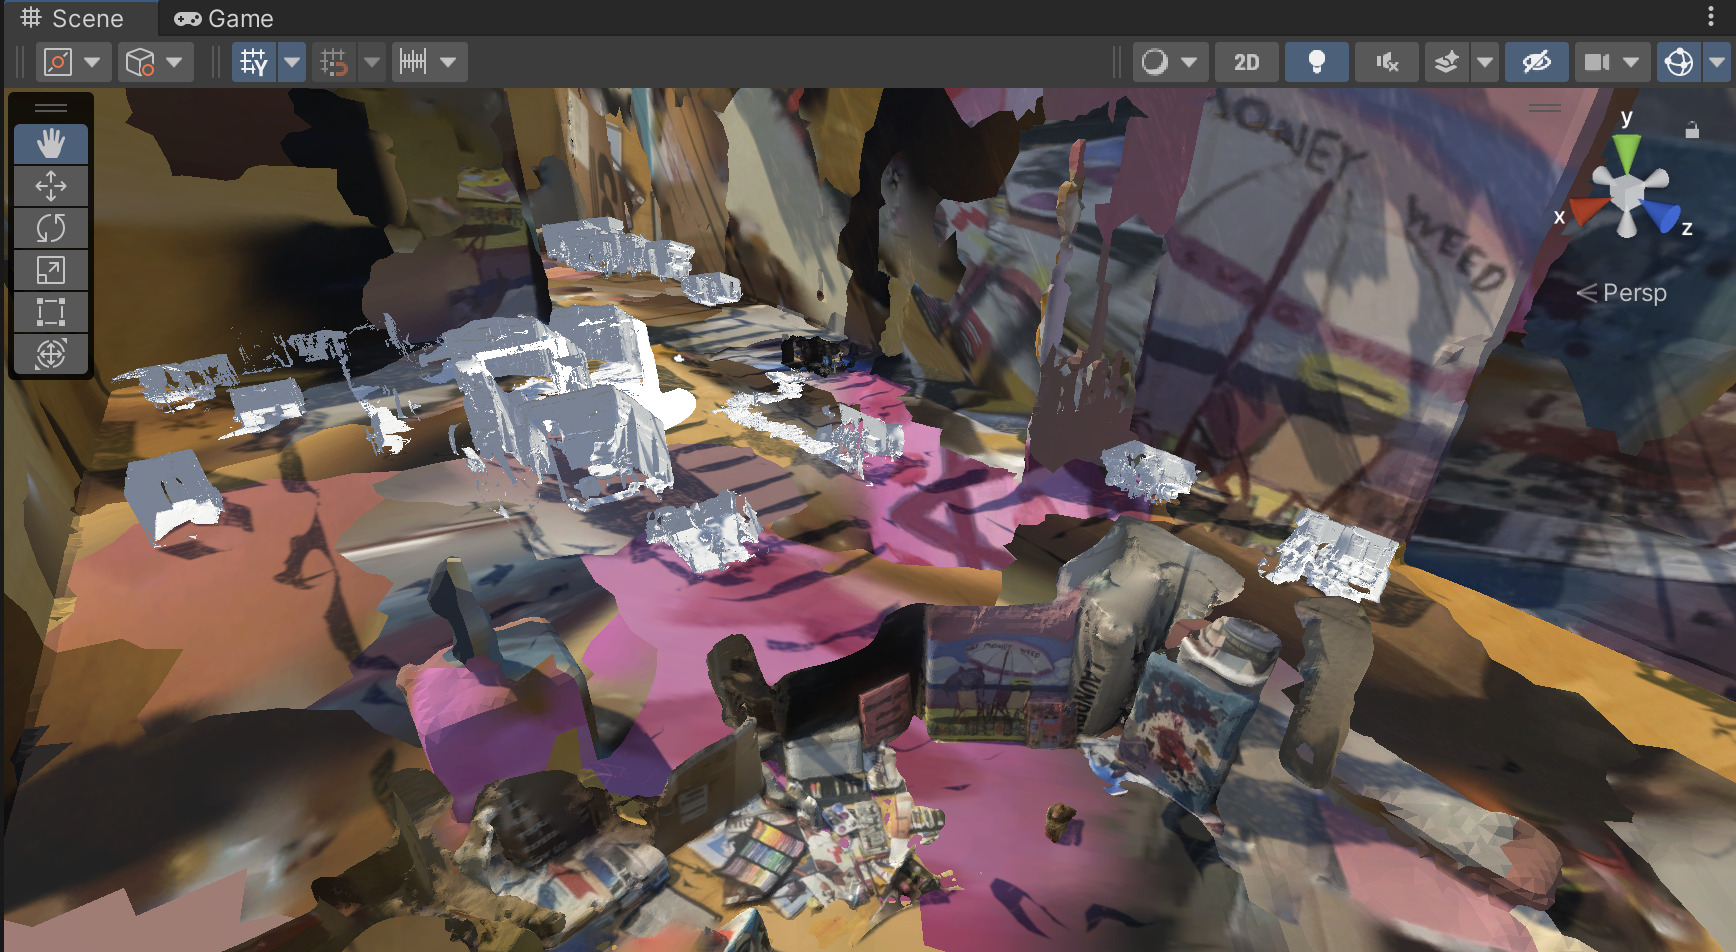
Task: Open the scene camera settings dropdown
Action: click(1631, 62)
